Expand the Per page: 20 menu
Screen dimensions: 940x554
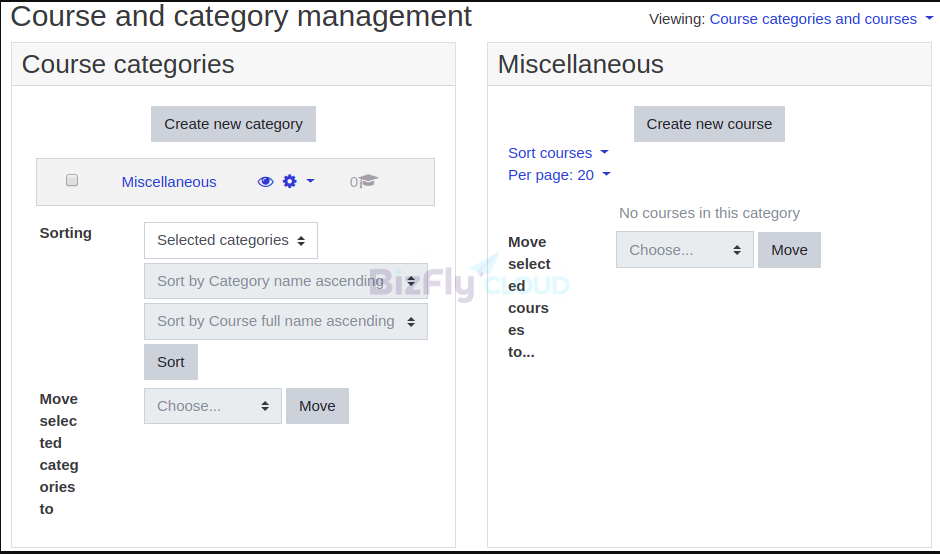(x=559, y=175)
